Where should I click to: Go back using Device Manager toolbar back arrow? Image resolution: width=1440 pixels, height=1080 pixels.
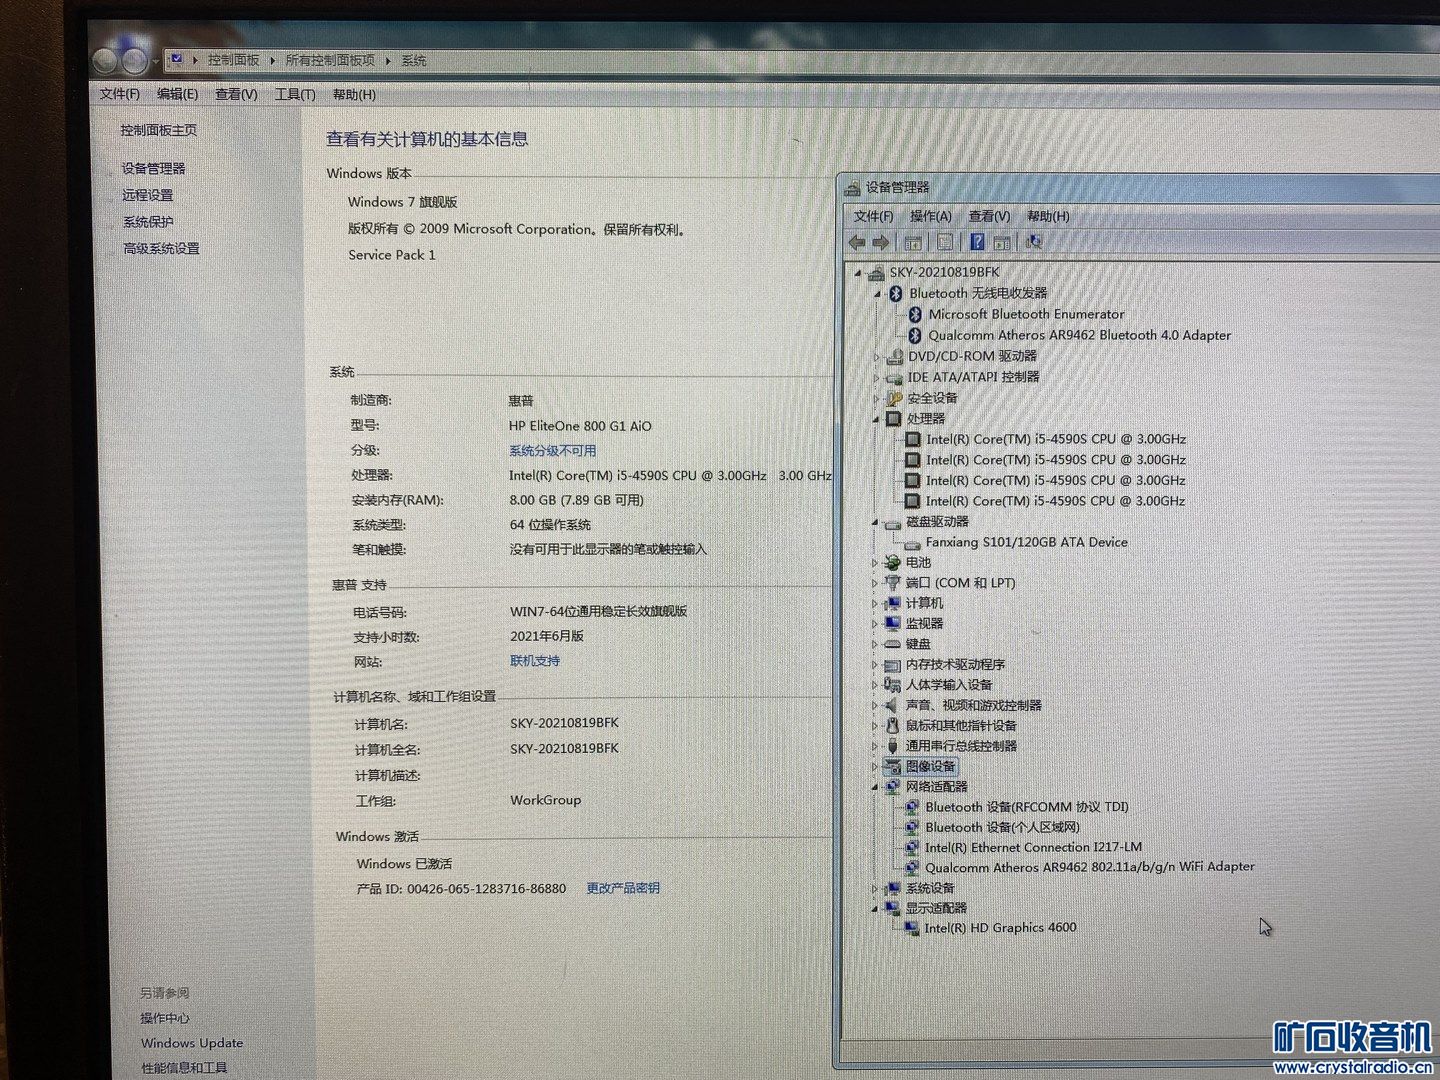[857, 242]
